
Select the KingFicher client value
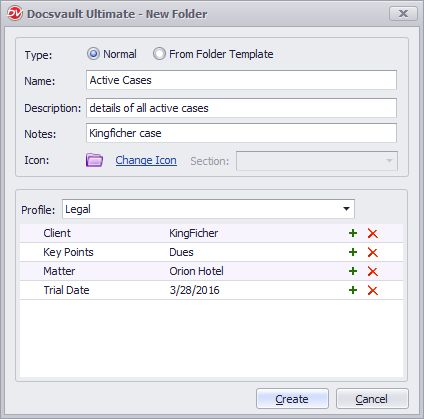[x=194, y=233]
